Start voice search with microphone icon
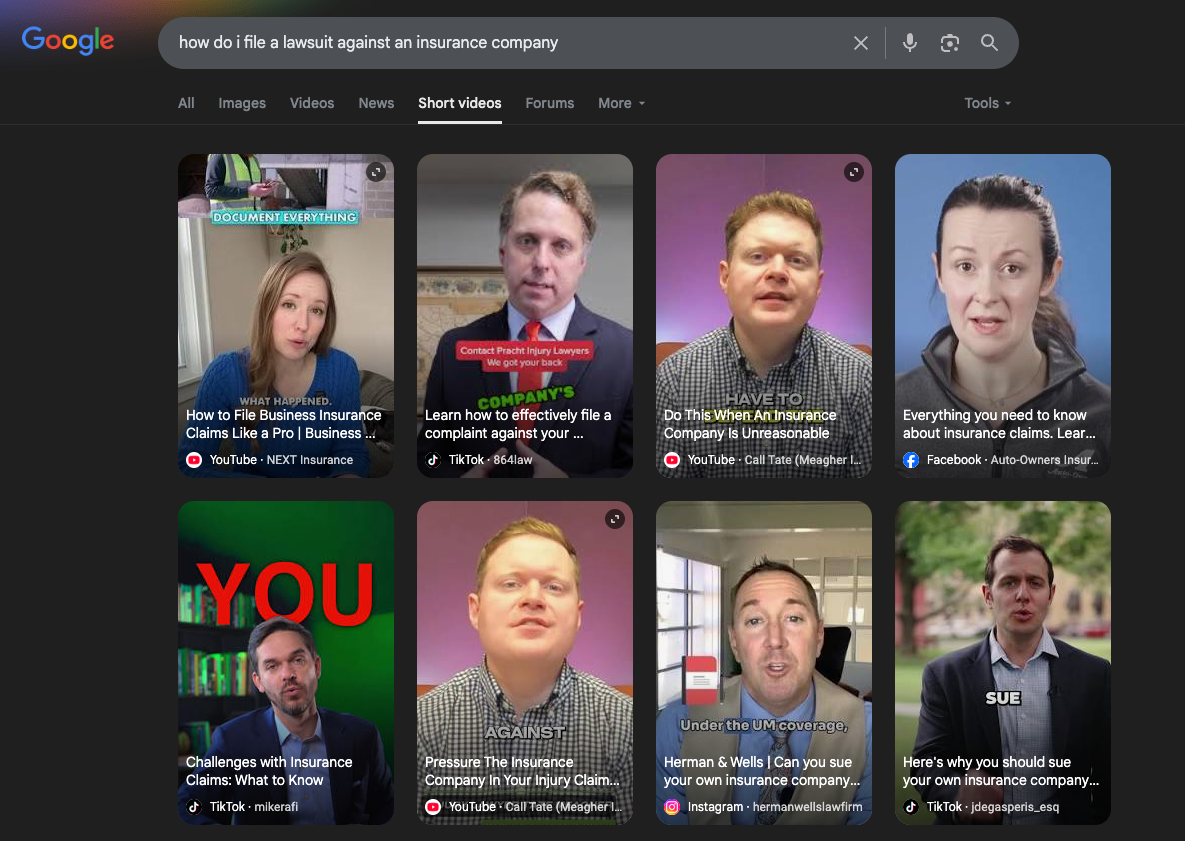 (910, 43)
